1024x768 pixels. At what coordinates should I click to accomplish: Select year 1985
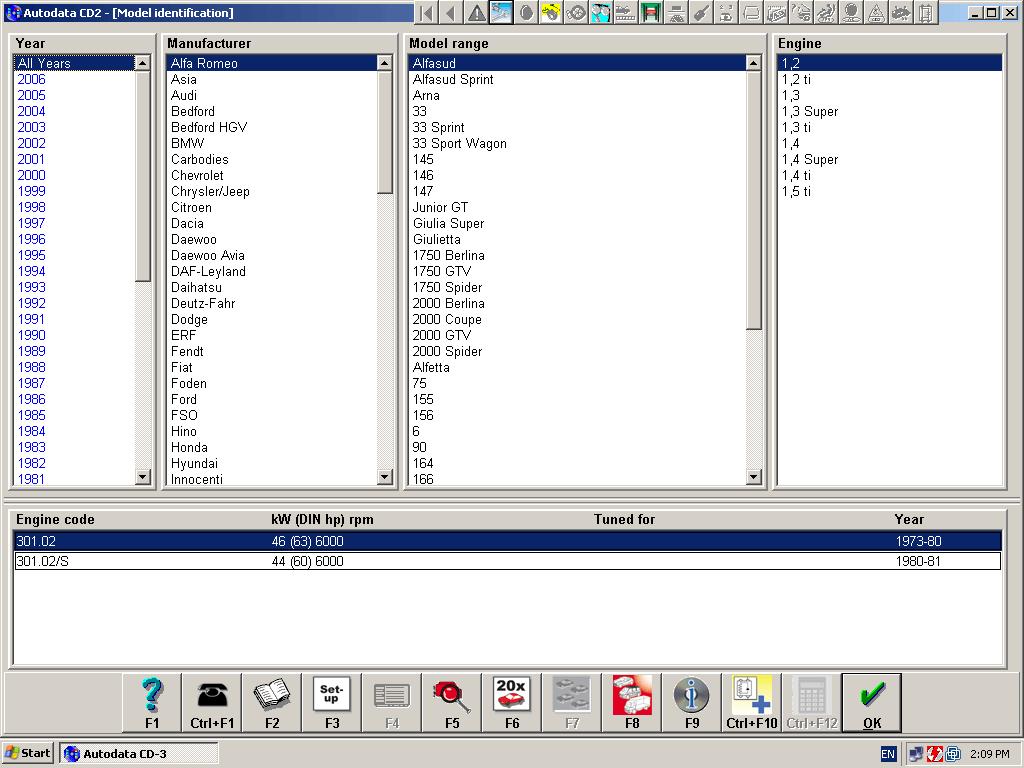(x=31, y=415)
